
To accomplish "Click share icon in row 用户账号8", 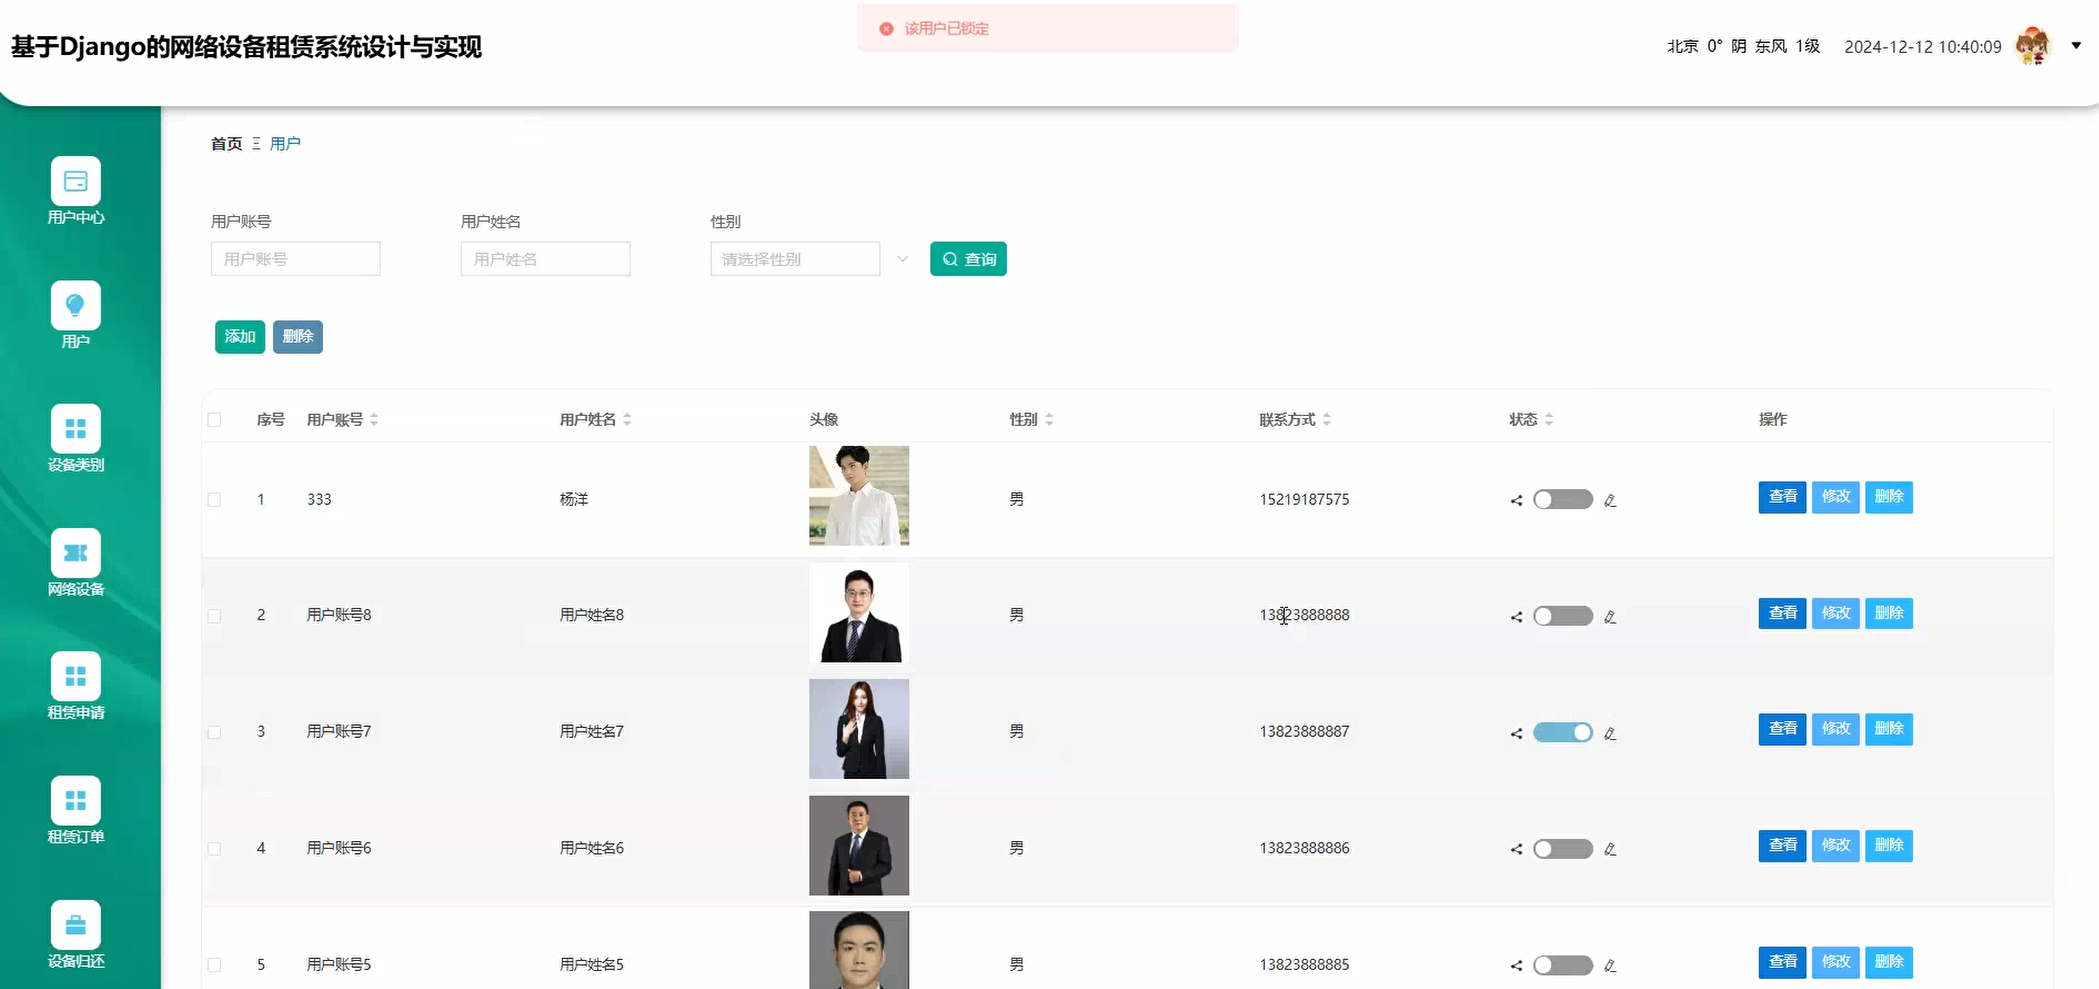I will point(1517,617).
